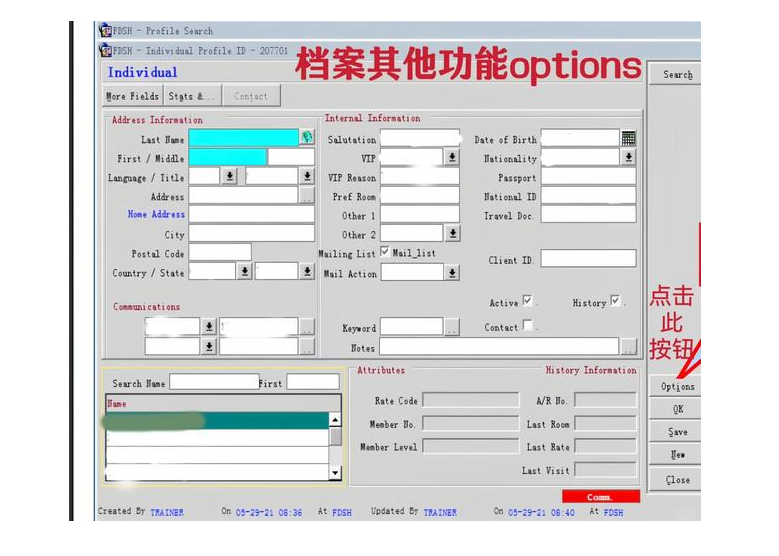Focus the Pref Room field
779x556 pixels.
point(419,195)
